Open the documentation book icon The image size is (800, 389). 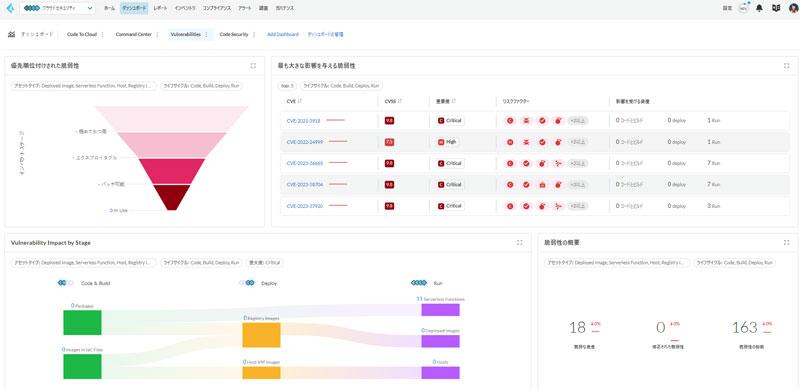click(776, 8)
